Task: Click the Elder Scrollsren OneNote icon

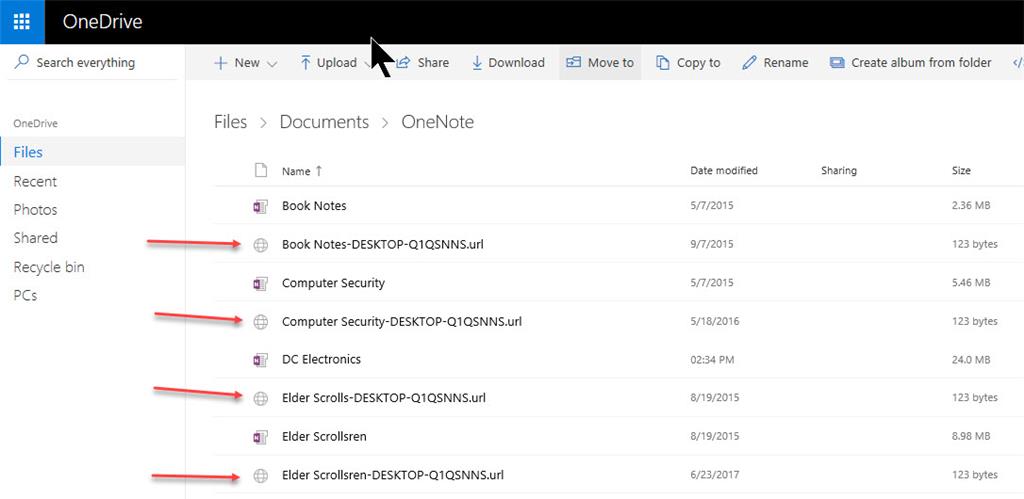Action: (x=261, y=437)
